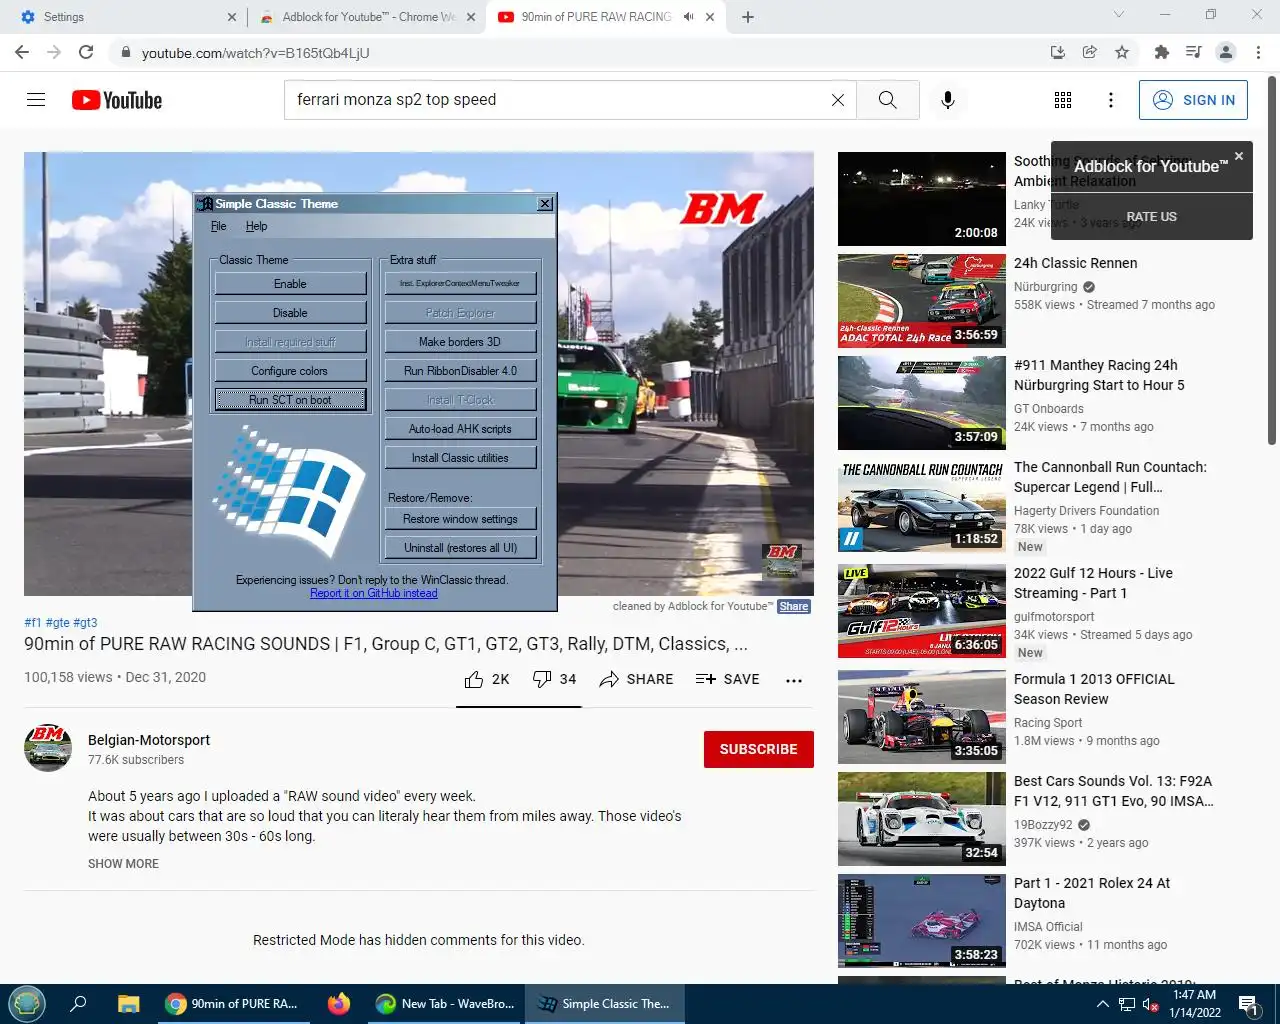Image resolution: width=1280 pixels, height=1024 pixels.
Task: Click Auto-load AHK scripts
Action: (460, 429)
